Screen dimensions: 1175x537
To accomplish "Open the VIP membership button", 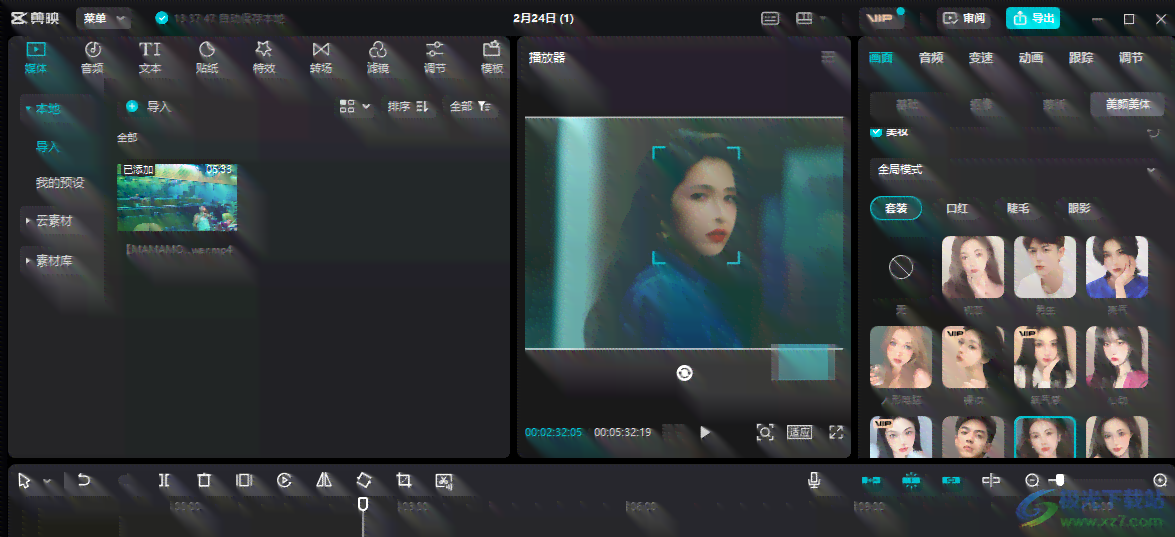I will 881,18.
